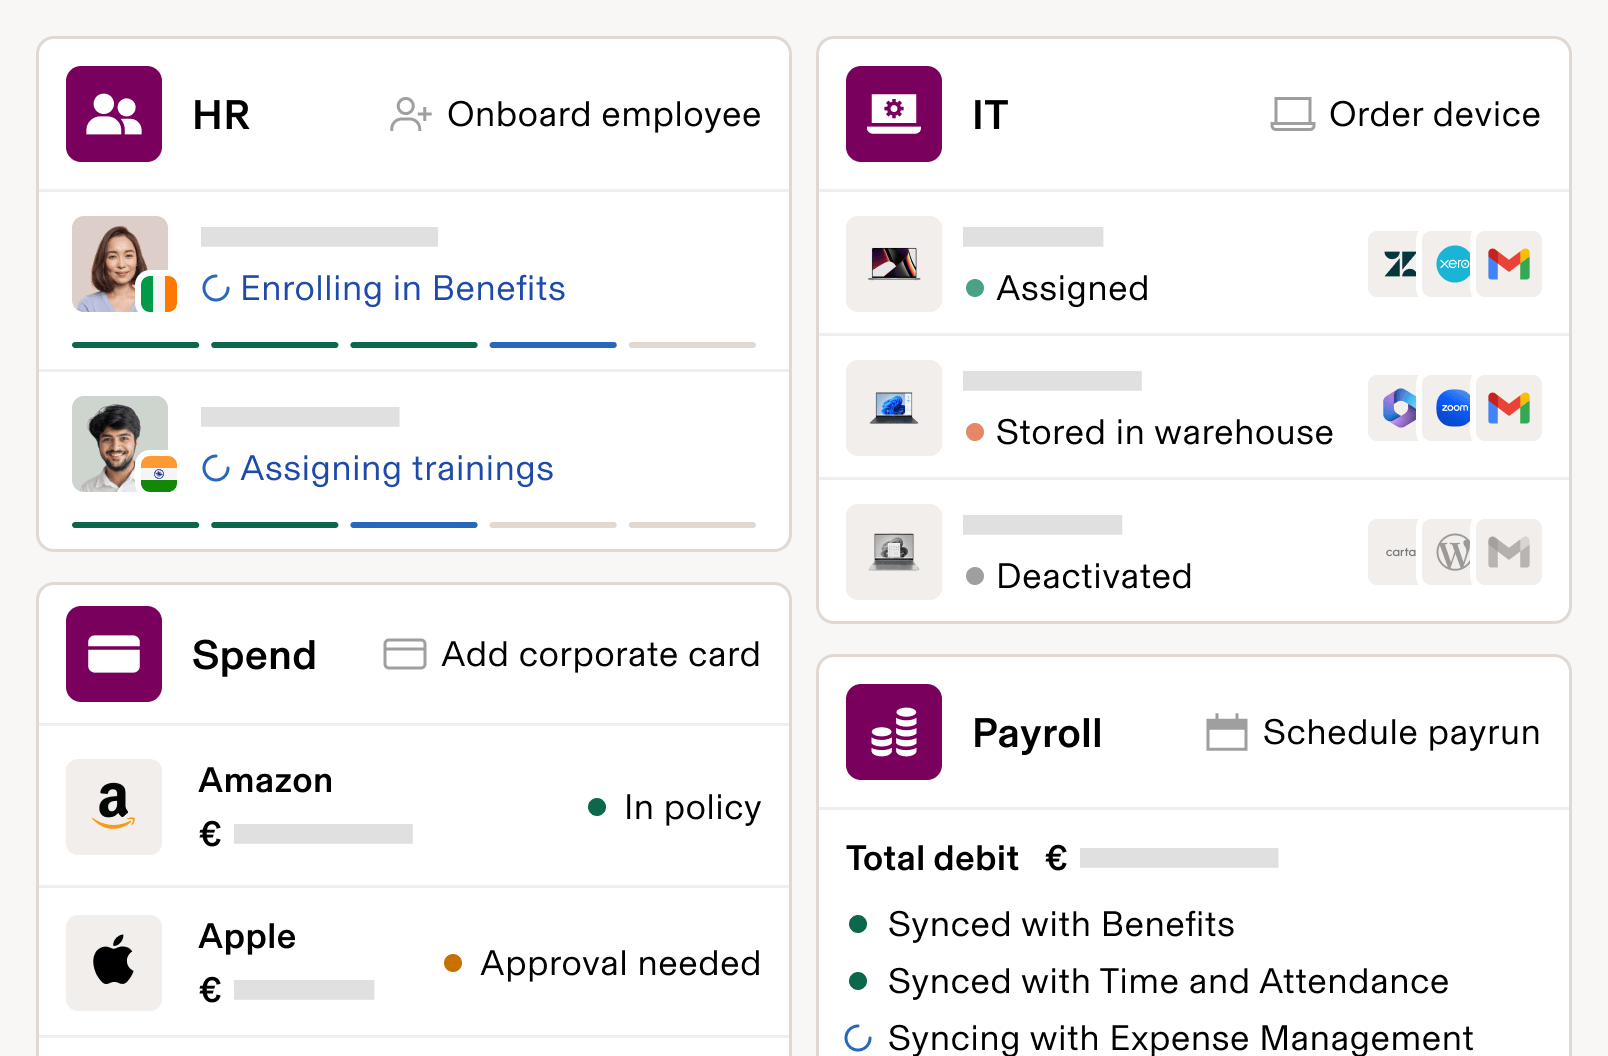Open the Xero icon in the IT card
This screenshot has width=1608, height=1056.
point(1450,264)
